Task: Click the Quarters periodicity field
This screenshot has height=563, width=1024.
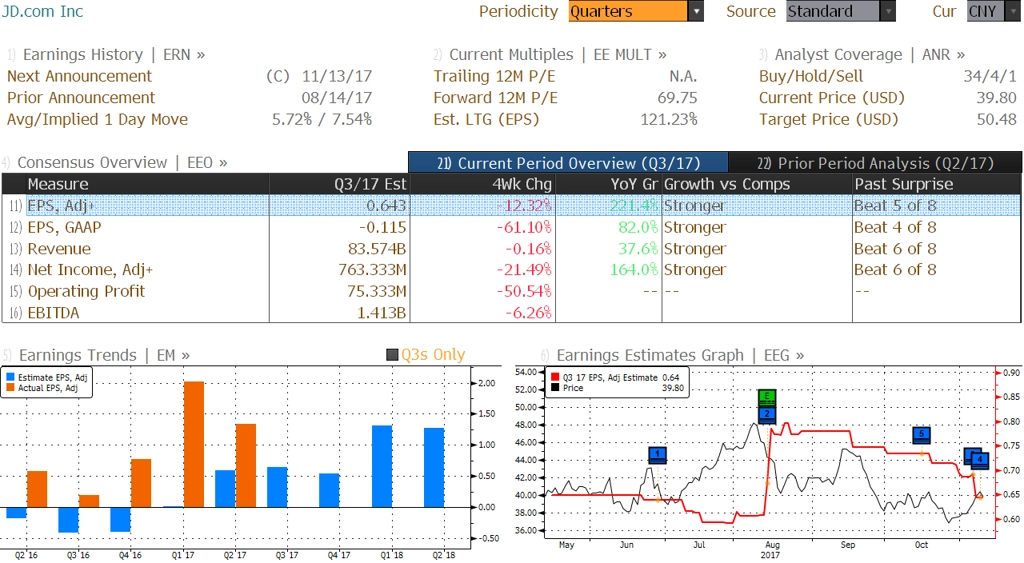Action: [628, 12]
